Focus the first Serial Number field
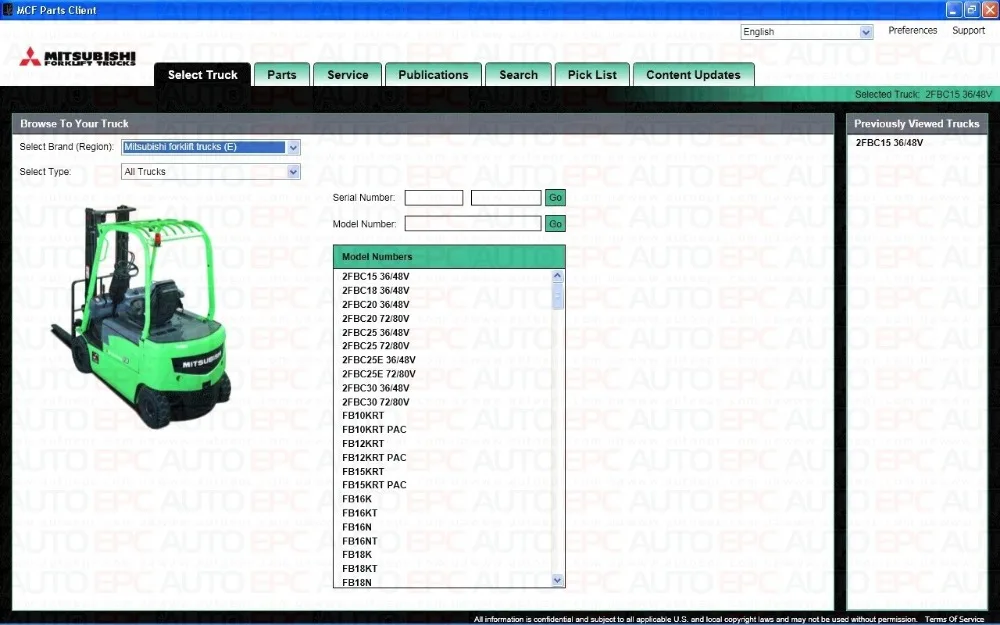1000x625 pixels. [434, 198]
